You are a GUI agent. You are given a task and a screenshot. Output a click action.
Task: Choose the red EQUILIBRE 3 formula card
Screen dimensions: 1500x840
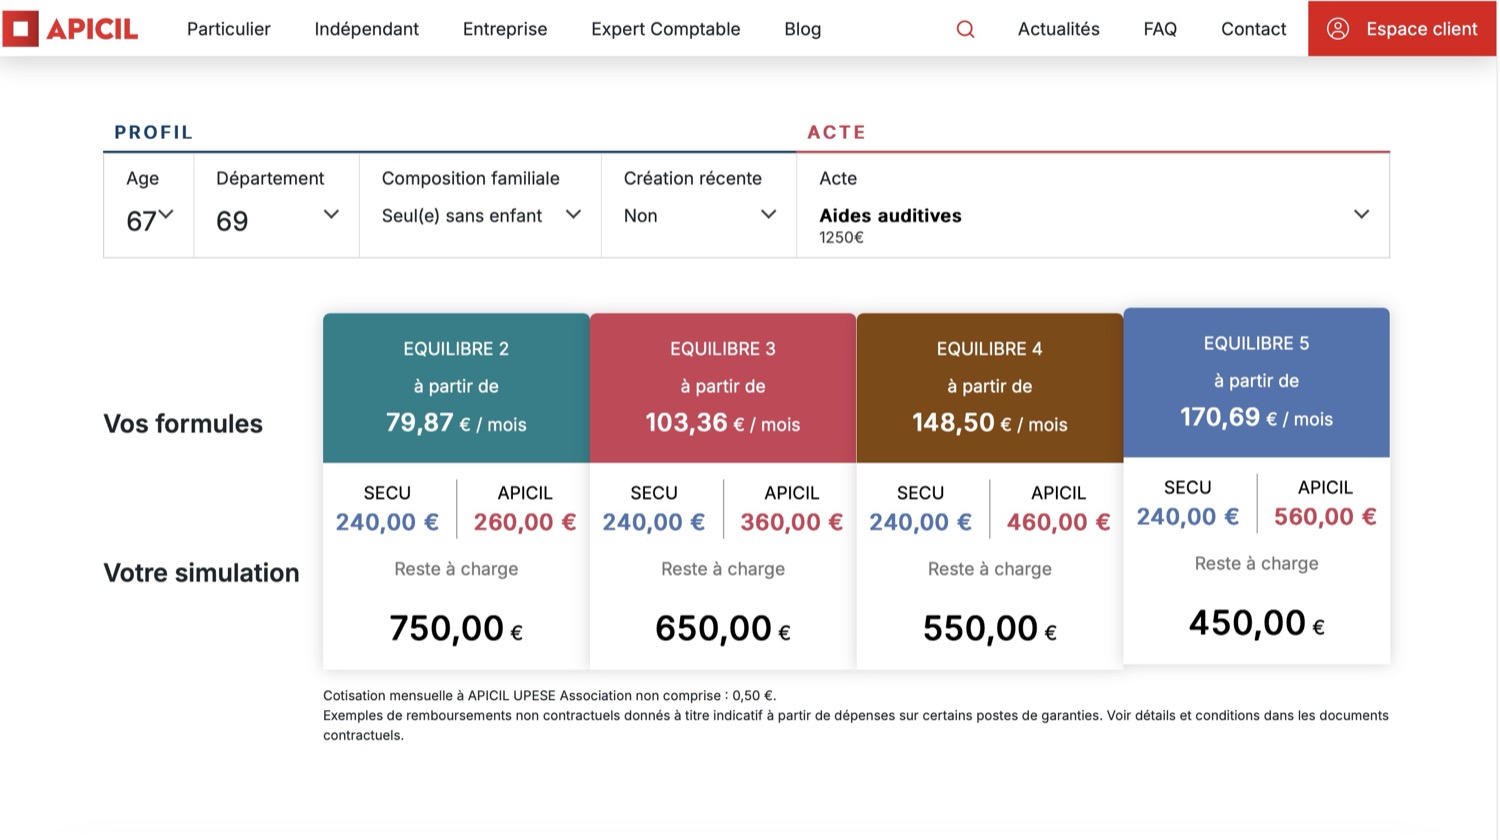(x=723, y=387)
